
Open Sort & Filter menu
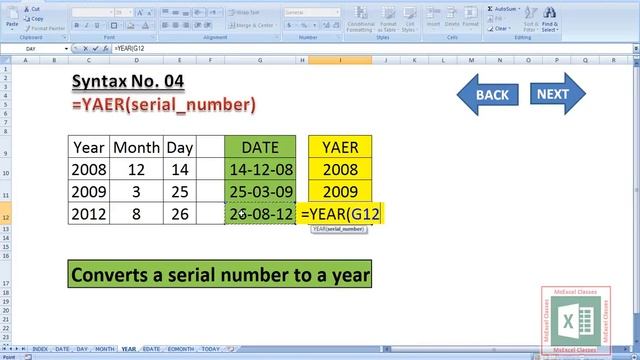(x=530, y=19)
